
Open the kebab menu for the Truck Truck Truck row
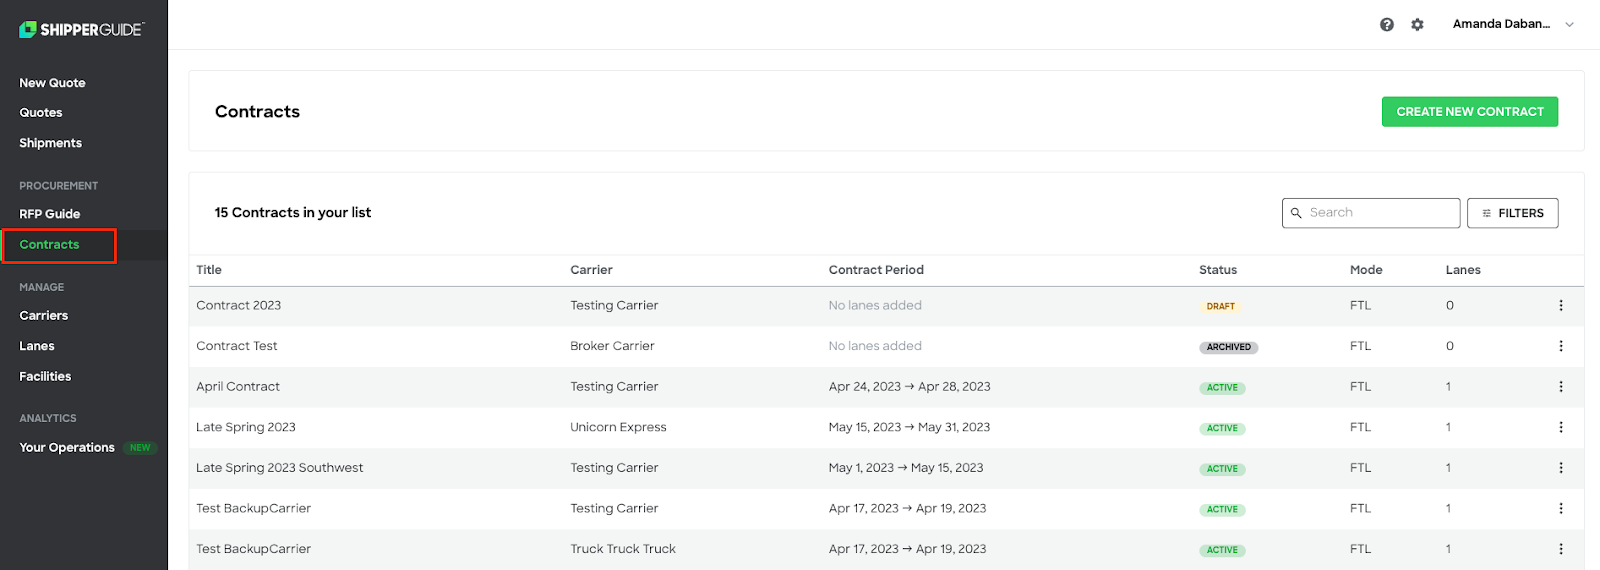[1560, 549]
